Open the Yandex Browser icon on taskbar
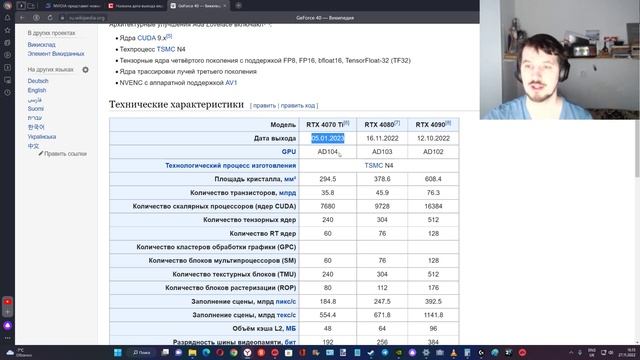Screen dimensions: 640x360 pos(247,352)
